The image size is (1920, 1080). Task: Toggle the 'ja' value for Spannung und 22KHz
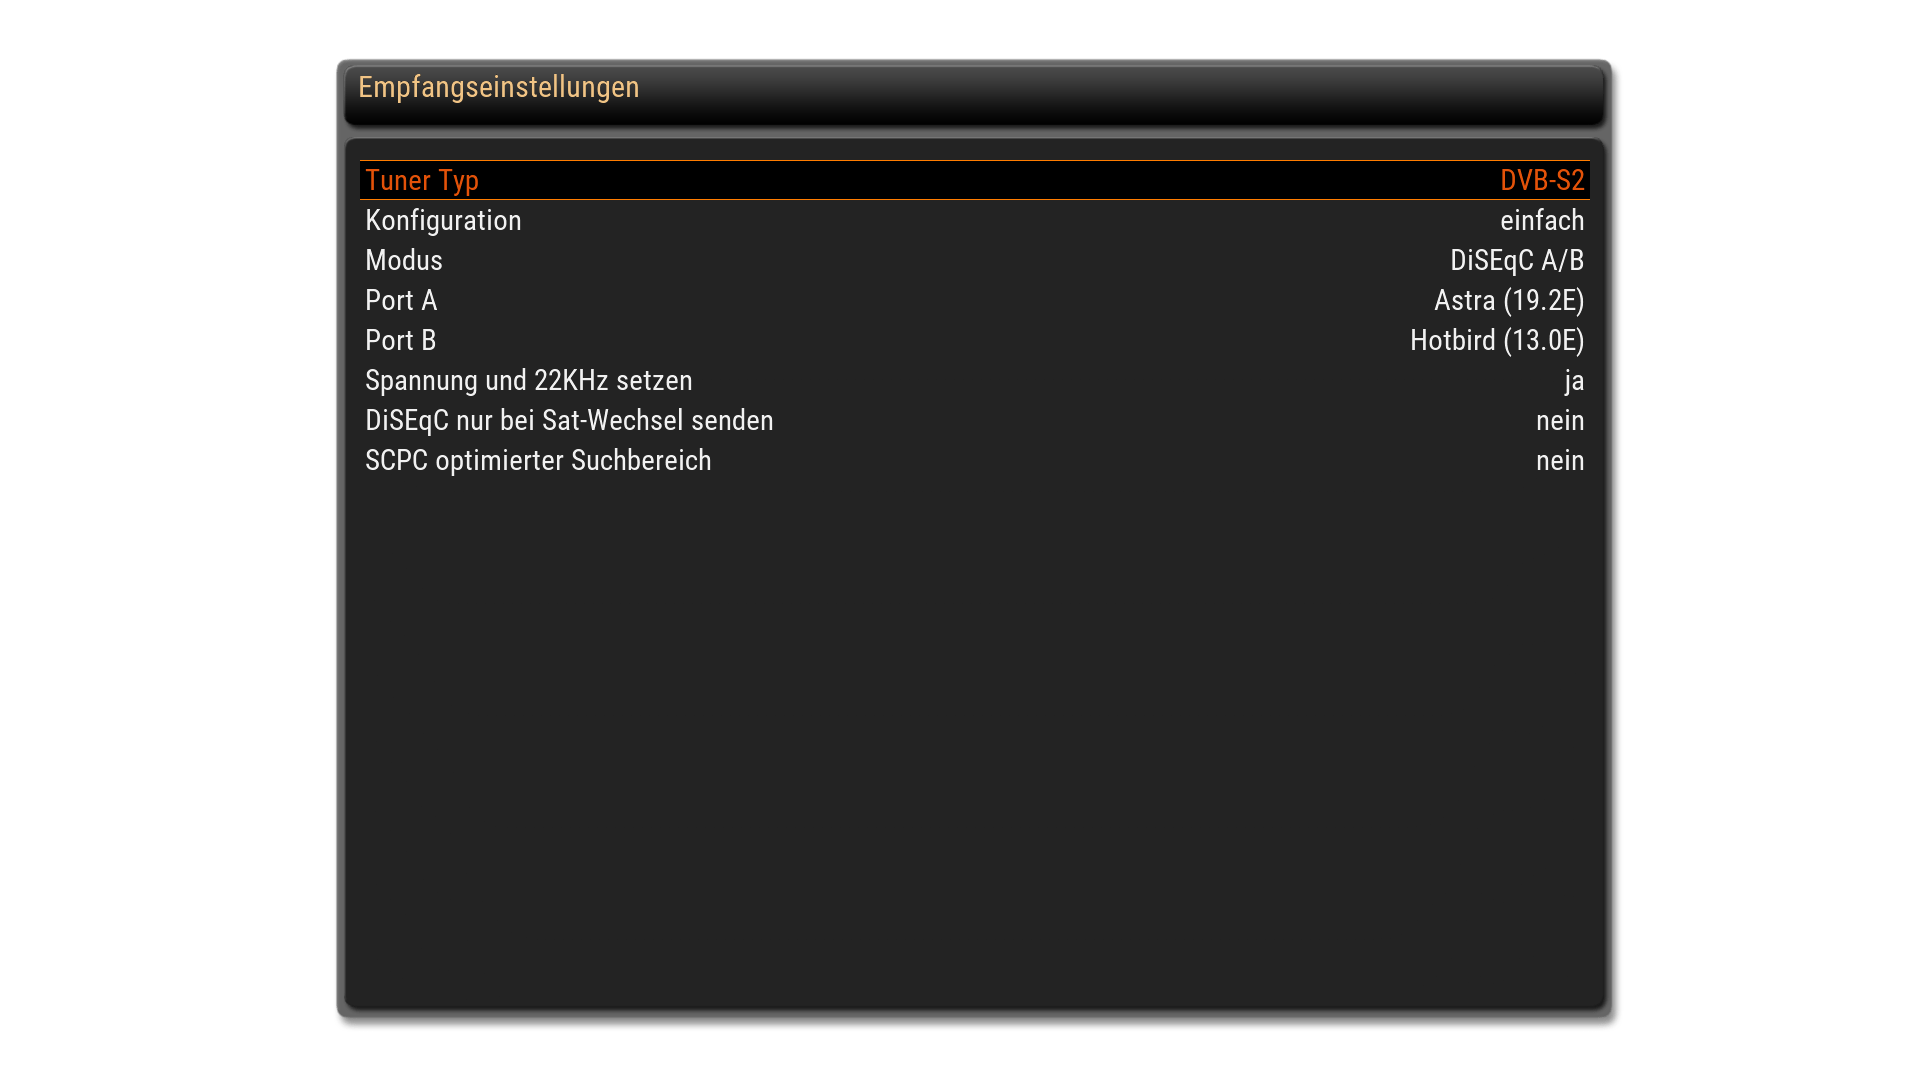coord(1573,381)
